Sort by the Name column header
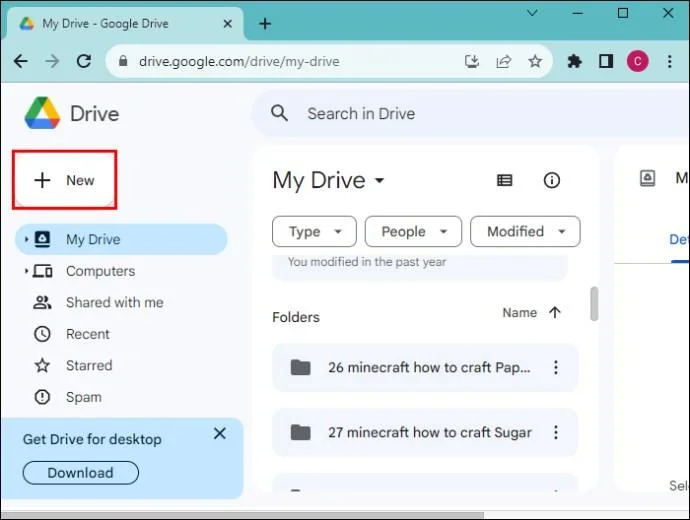This screenshot has width=690, height=520. [x=520, y=312]
